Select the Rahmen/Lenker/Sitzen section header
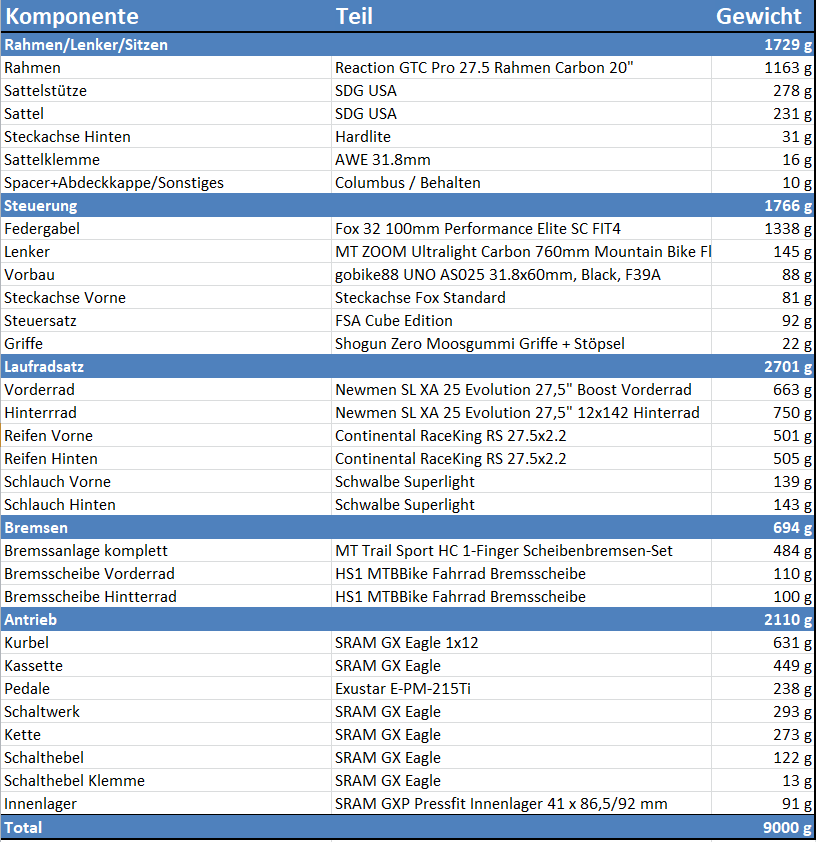Screen dimensions: 816x842 point(86,45)
